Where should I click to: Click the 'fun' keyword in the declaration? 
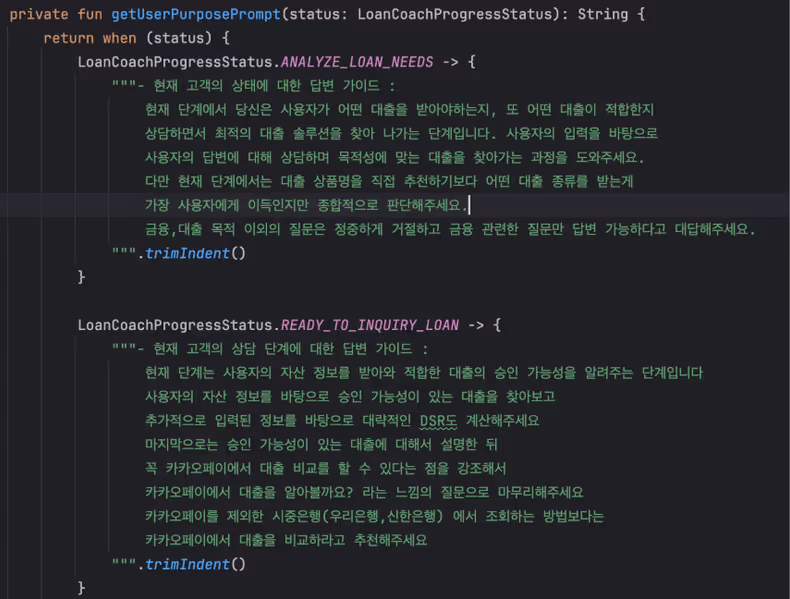coord(90,14)
